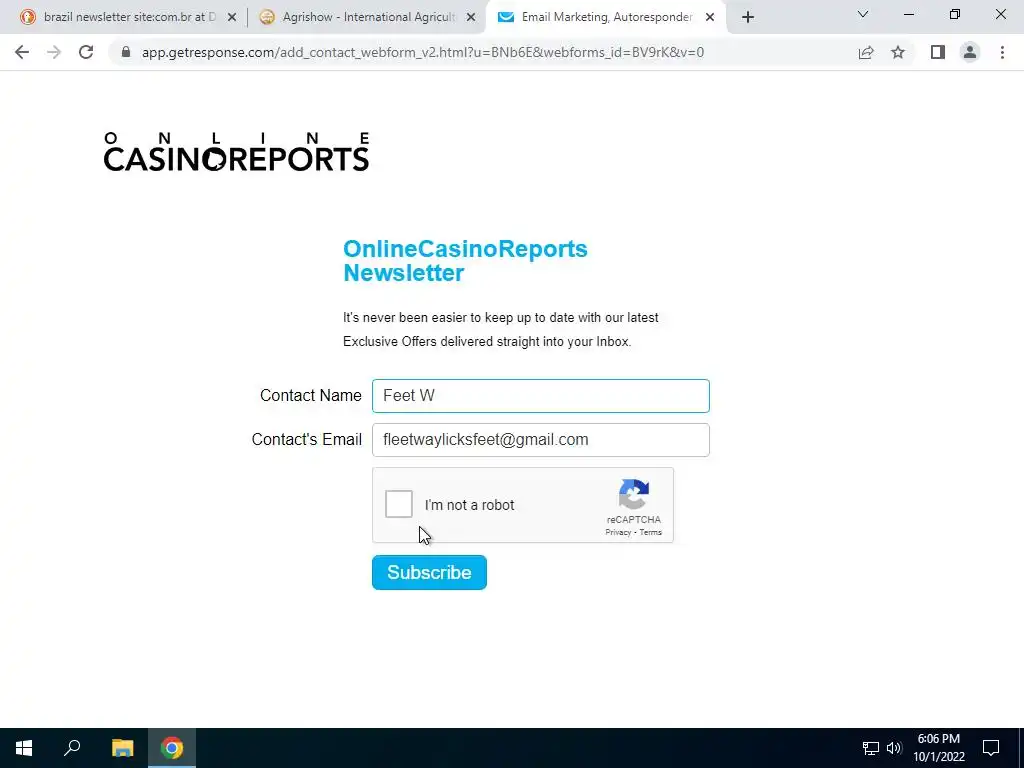Close the Agrishow tab
The width and height of the screenshot is (1024, 768).
pos(471,17)
